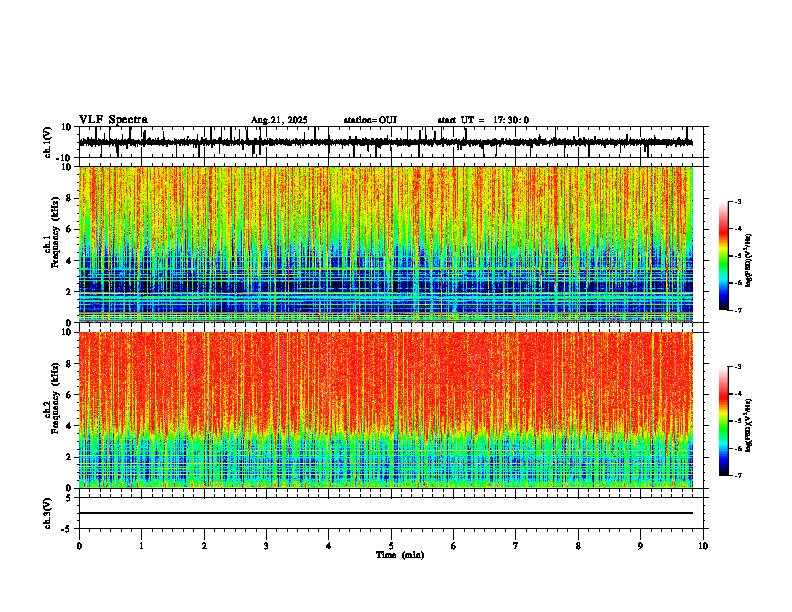Click the ch.2 color scale log(PSD) unit label
The width and height of the screenshot is (792, 612).
(x=748, y=425)
